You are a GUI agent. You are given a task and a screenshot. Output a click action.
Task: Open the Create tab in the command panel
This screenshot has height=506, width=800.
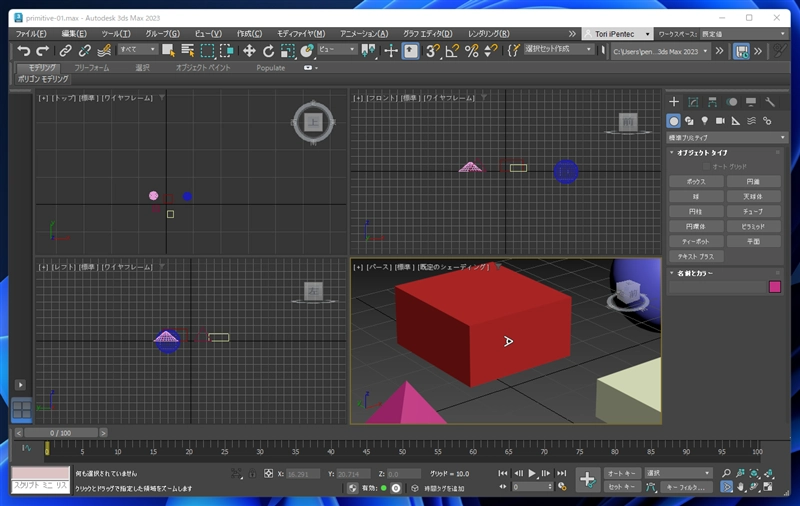coord(674,102)
